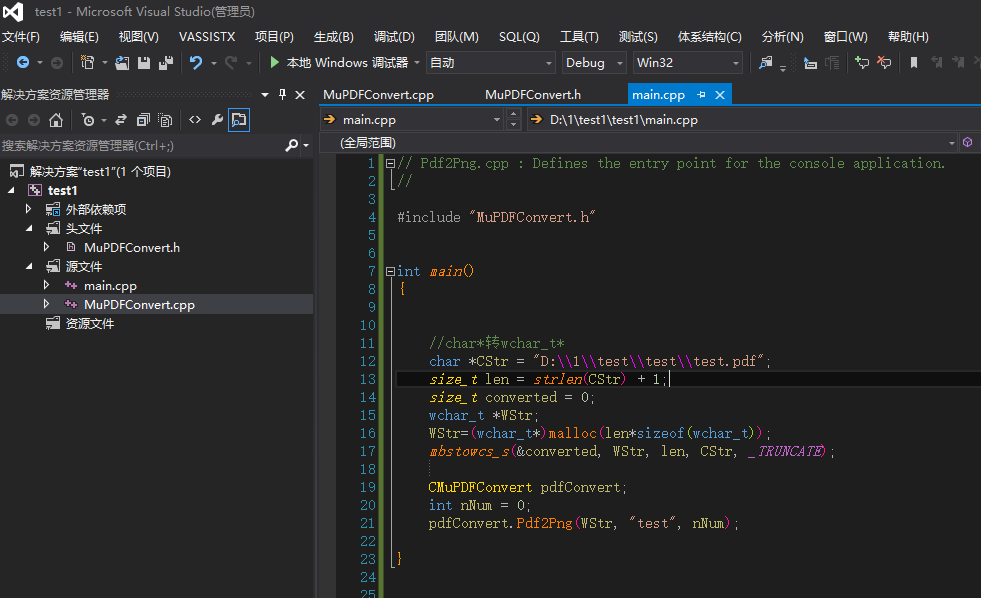Toggle the Preview Selected Items button
The width and height of the screenshot is (981, 598).
pos(238,120)
